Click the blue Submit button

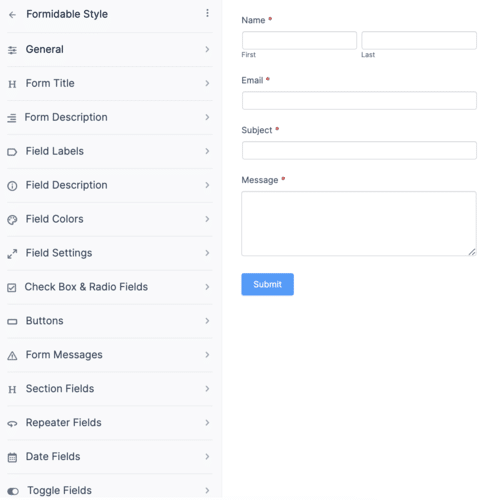[x=267, y=284]
